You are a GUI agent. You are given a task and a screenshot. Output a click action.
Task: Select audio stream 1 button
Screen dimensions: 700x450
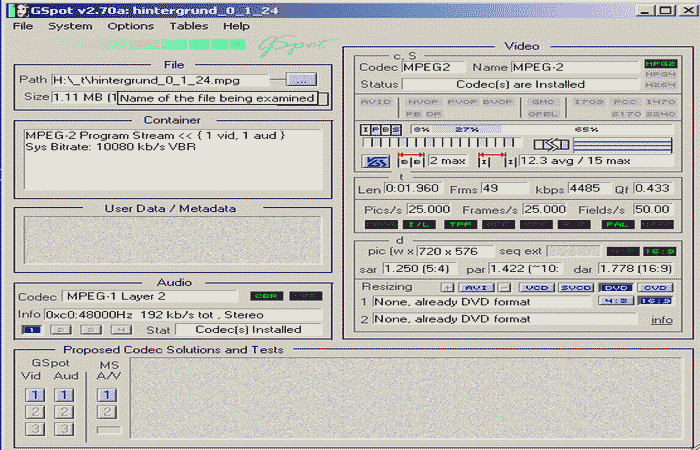[32, 329]
